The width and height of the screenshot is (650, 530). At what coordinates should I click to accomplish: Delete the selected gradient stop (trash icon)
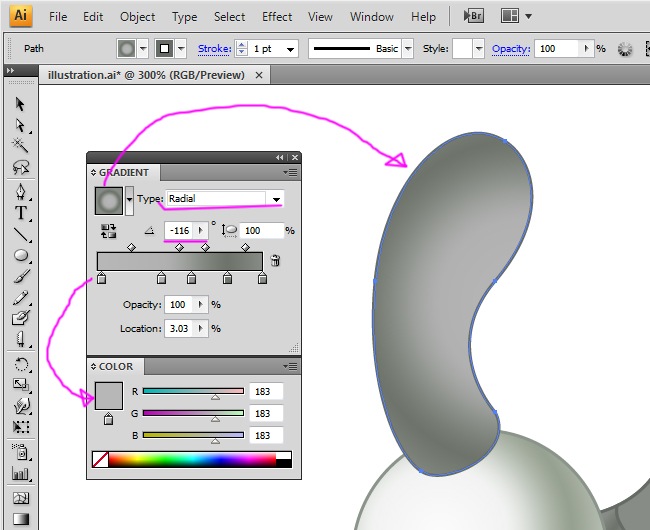(x=275, y=261)
